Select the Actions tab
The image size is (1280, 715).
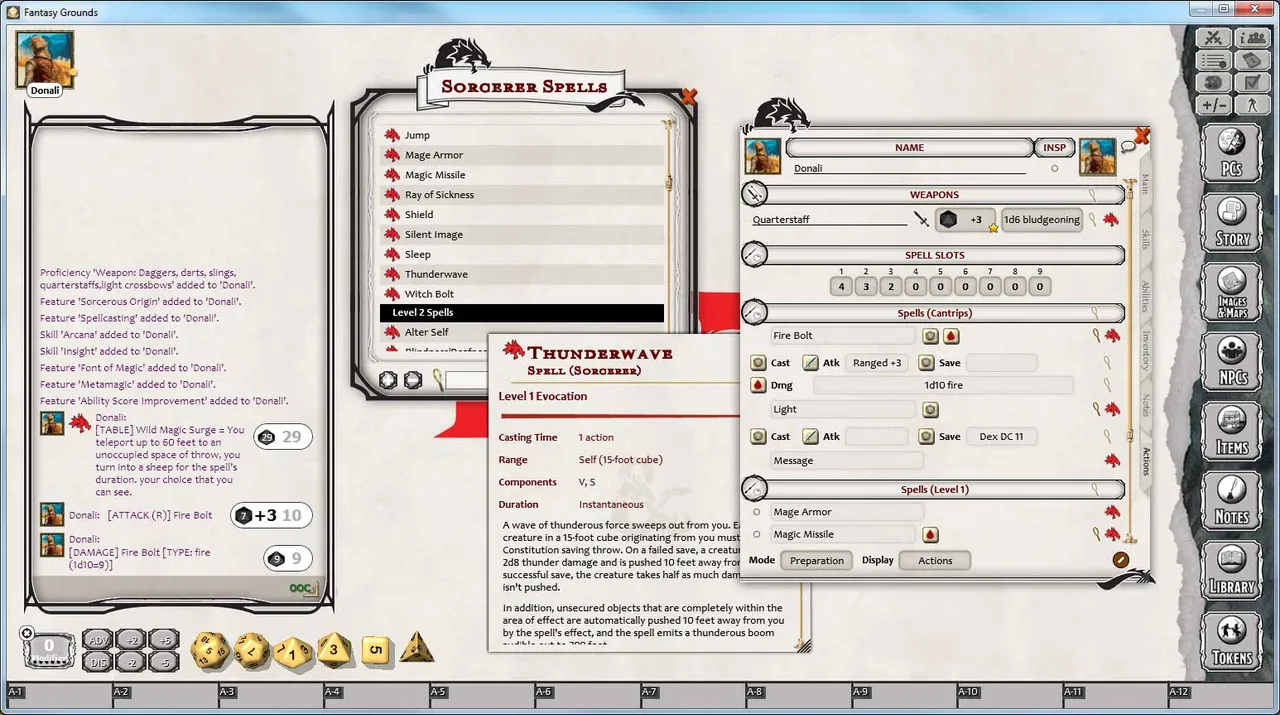click(1145, 461)
